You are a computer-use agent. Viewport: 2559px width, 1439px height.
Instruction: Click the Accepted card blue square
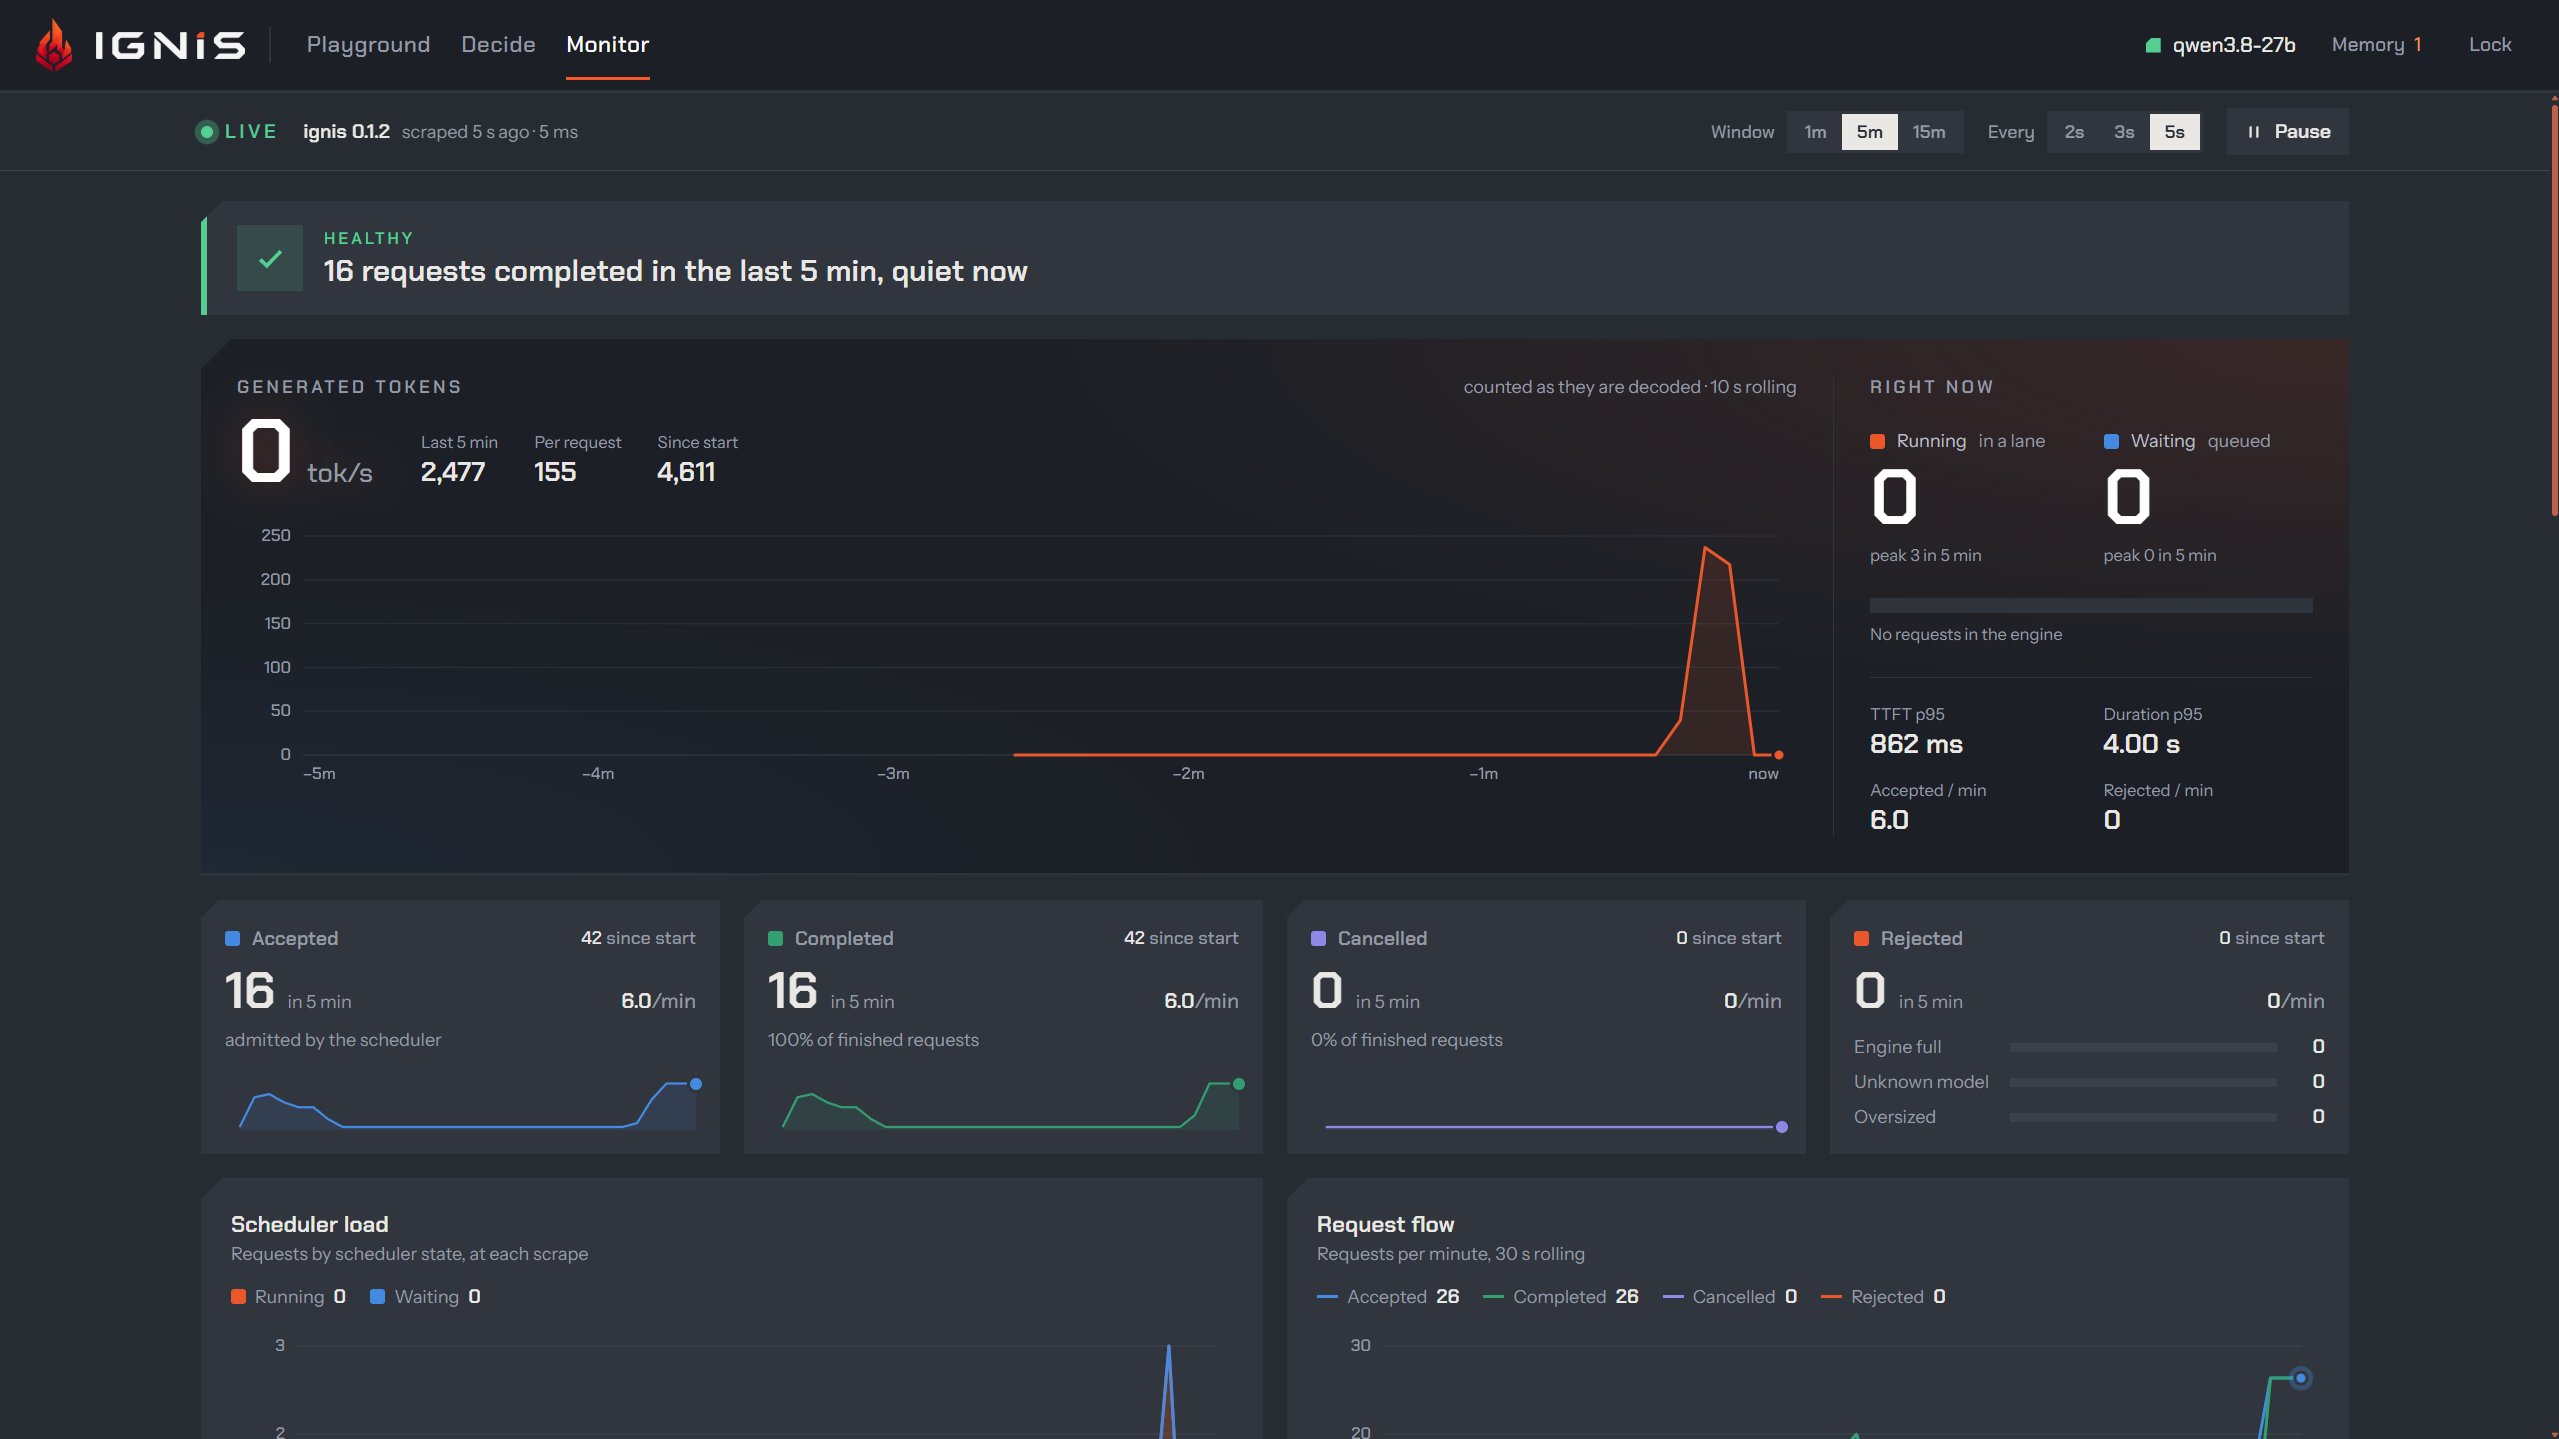coord(232,939)
